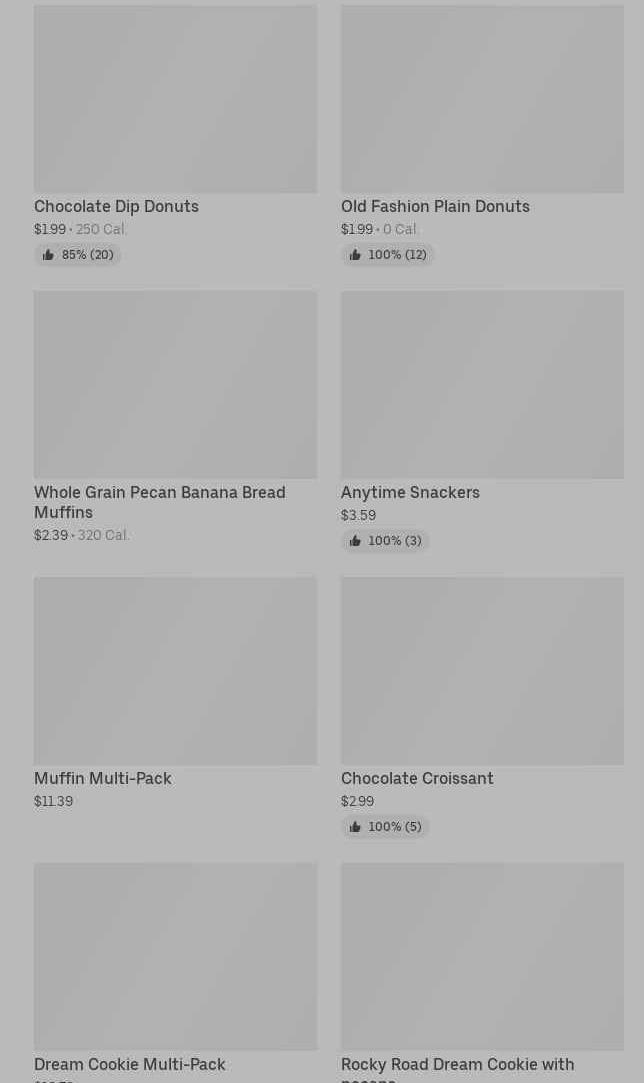Viewport: 644px width, 1083px height.
Task: Open the Dream Cookie Multi-Pack title link
Action: (x=130, y=1064)
